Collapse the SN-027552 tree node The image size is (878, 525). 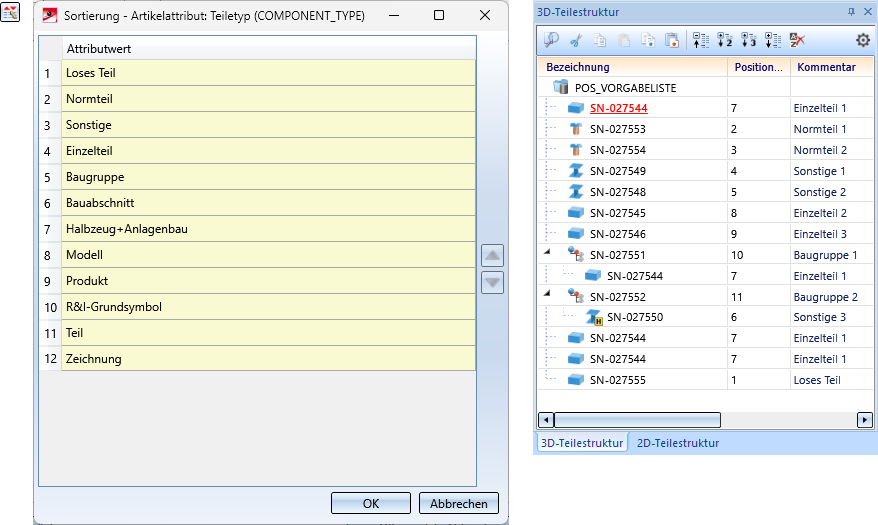(547, 293)
